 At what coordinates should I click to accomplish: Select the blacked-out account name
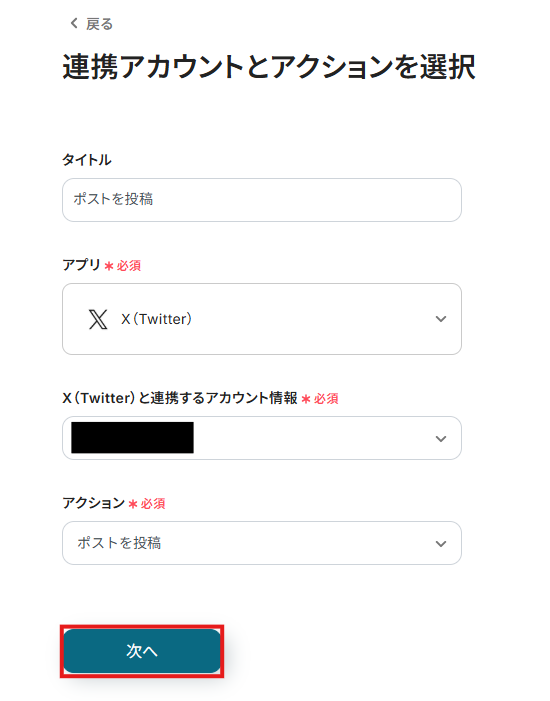(x=132, y=438)
